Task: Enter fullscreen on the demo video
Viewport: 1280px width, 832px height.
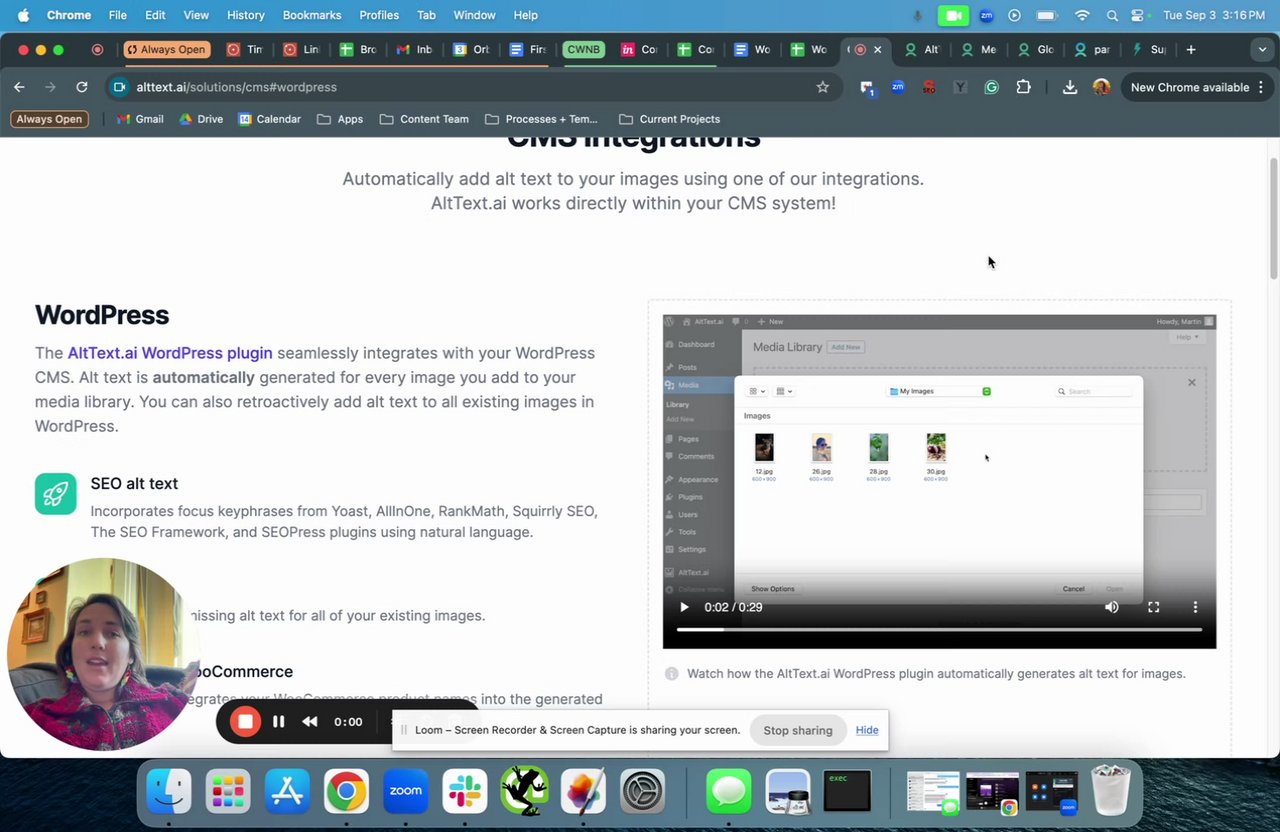Action: pos(1153,607)
